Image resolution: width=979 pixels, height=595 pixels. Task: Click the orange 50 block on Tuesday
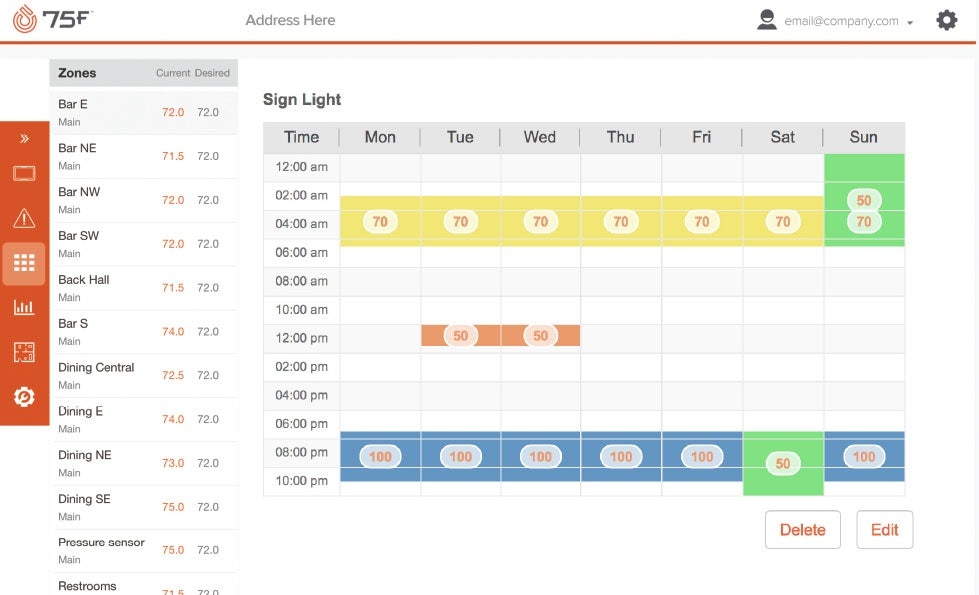(460, 336)
